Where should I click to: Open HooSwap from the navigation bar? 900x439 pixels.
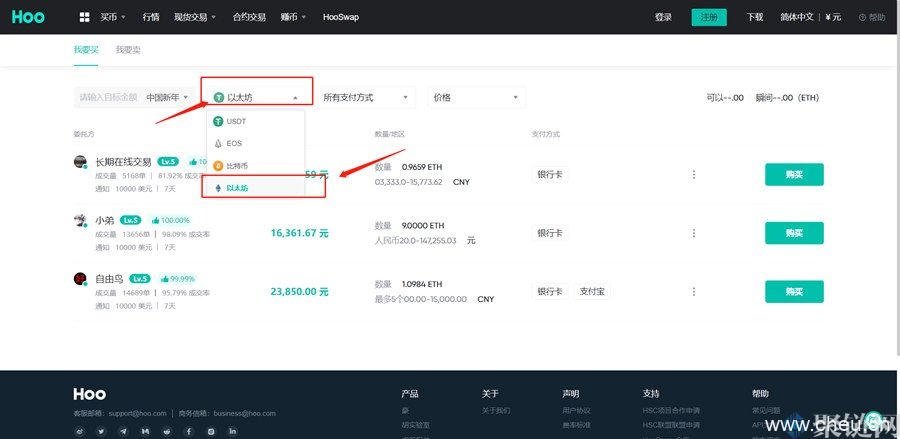(341, 17)
